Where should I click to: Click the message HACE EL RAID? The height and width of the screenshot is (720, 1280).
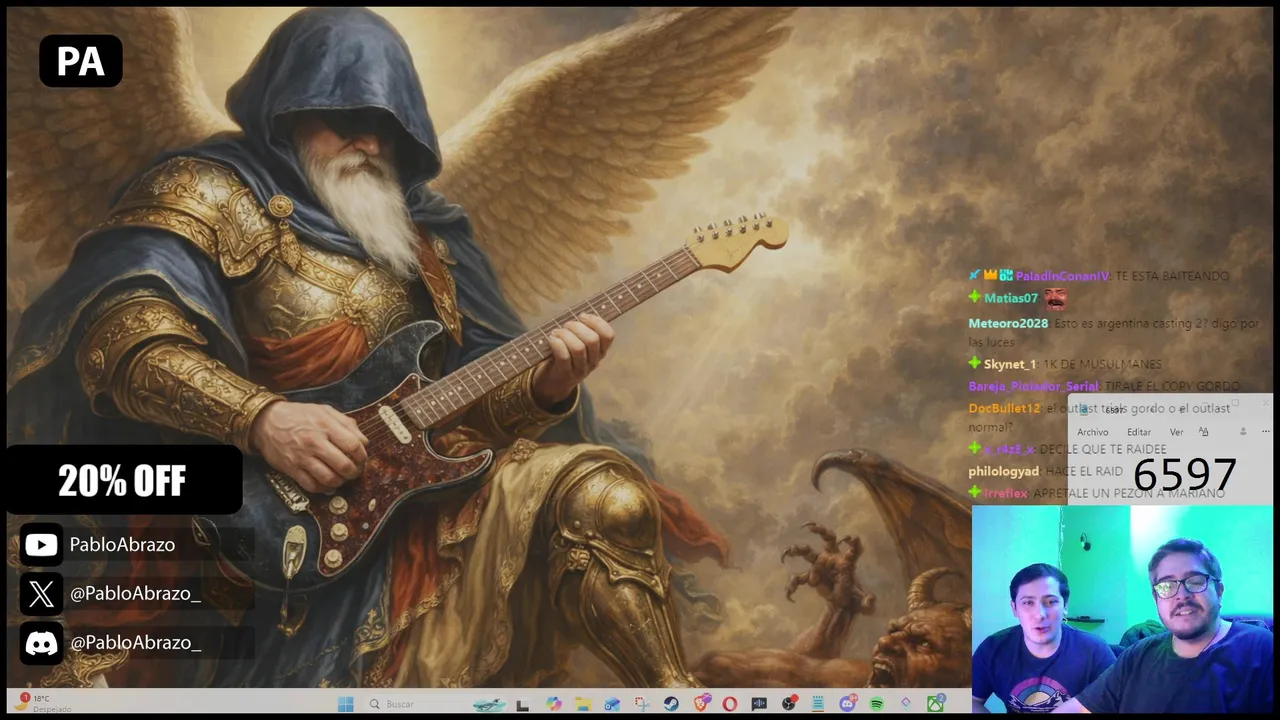[x=1084, y=471]
